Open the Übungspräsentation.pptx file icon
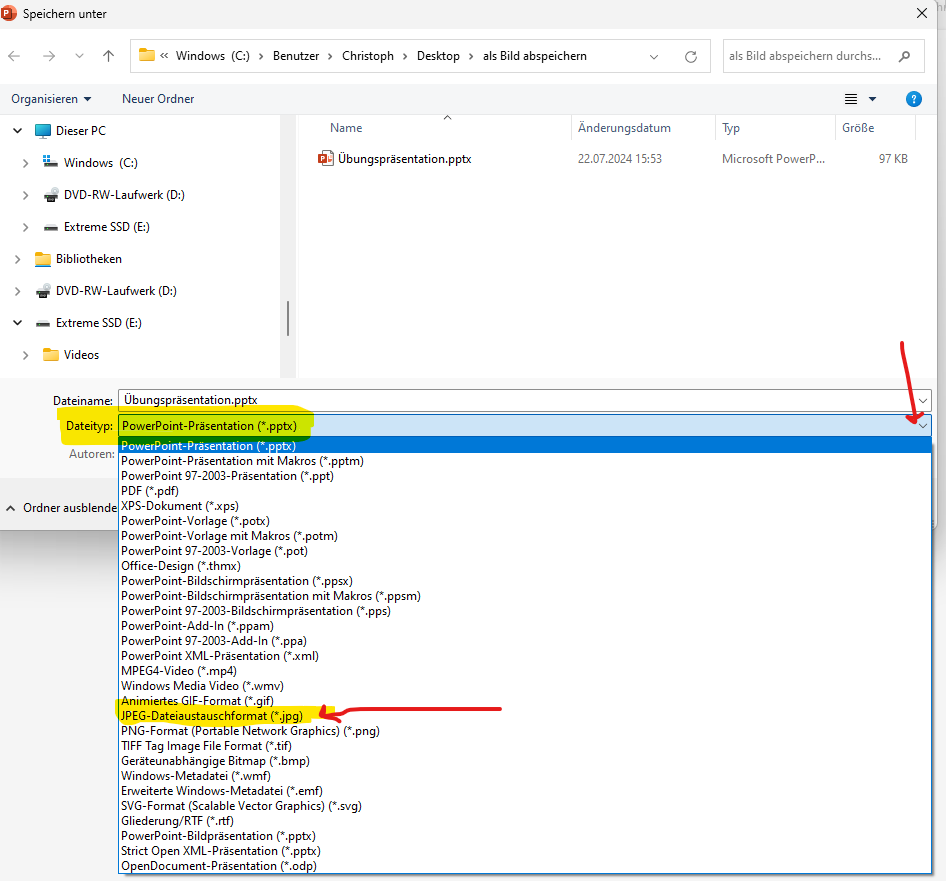Screen dimensions: 946x881 [x=325, y=159]
